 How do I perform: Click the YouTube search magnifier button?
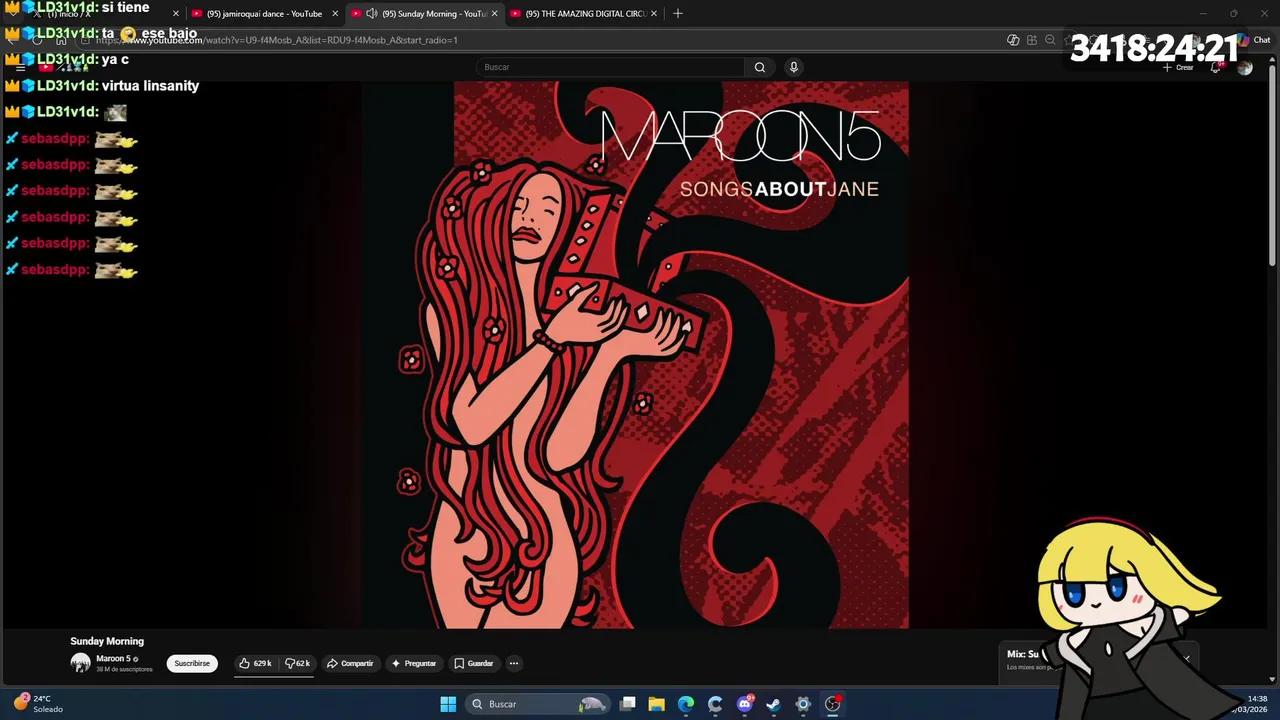pyautogui.click(x=760, y=67)
